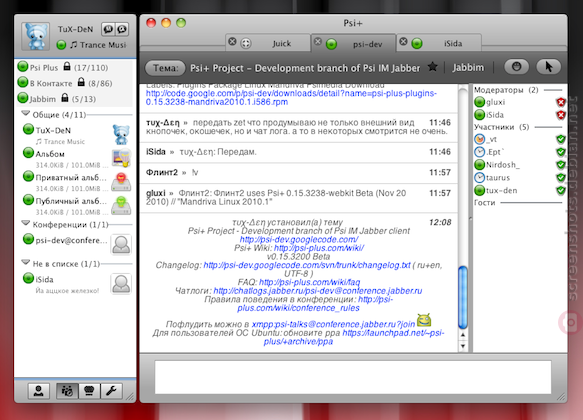Toggle the speech bubble button in bottom toolbar
This screenshot has height=420, width=583.
coord(89,391)
